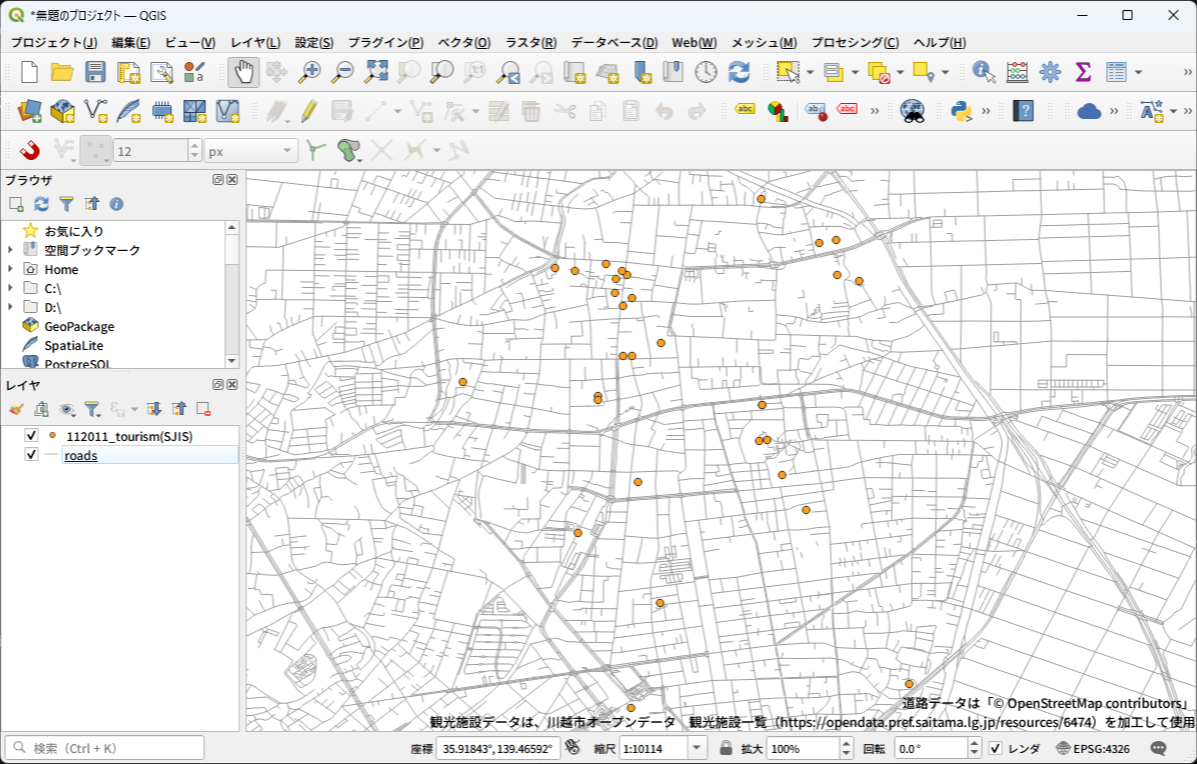
Task: Expand the Home folder in browser
Action: click(10, 269)
